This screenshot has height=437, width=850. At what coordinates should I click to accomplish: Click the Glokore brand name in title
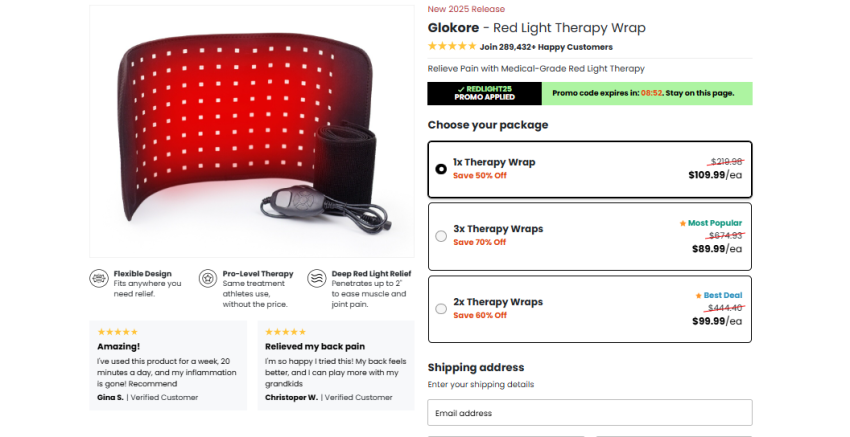[453, 27]
